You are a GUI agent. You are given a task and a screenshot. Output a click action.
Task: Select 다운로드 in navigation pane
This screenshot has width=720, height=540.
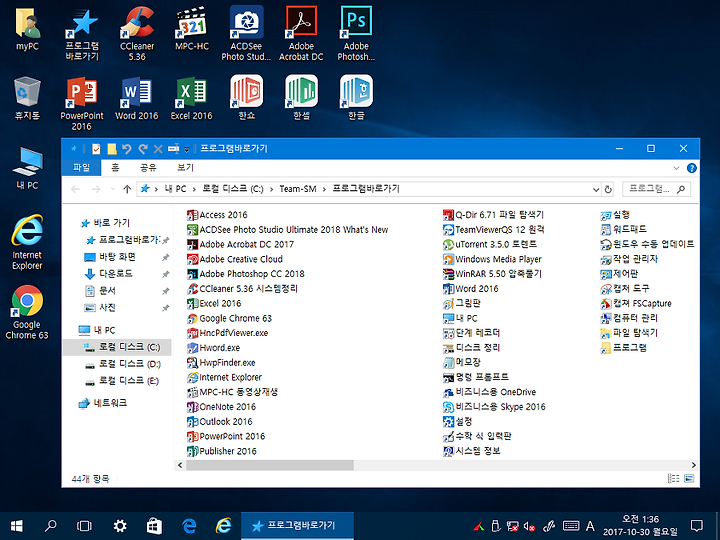click(x=116, y=274)
